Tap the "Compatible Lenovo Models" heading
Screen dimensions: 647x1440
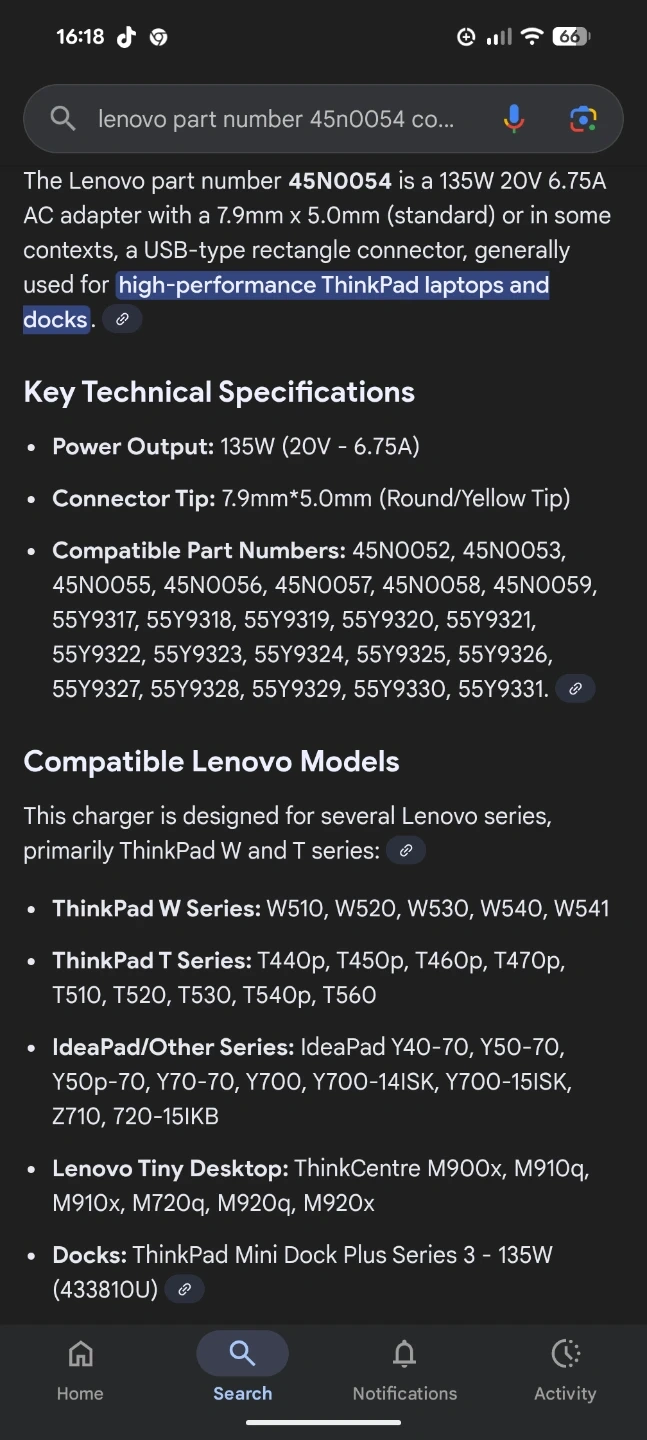(211, 762)
